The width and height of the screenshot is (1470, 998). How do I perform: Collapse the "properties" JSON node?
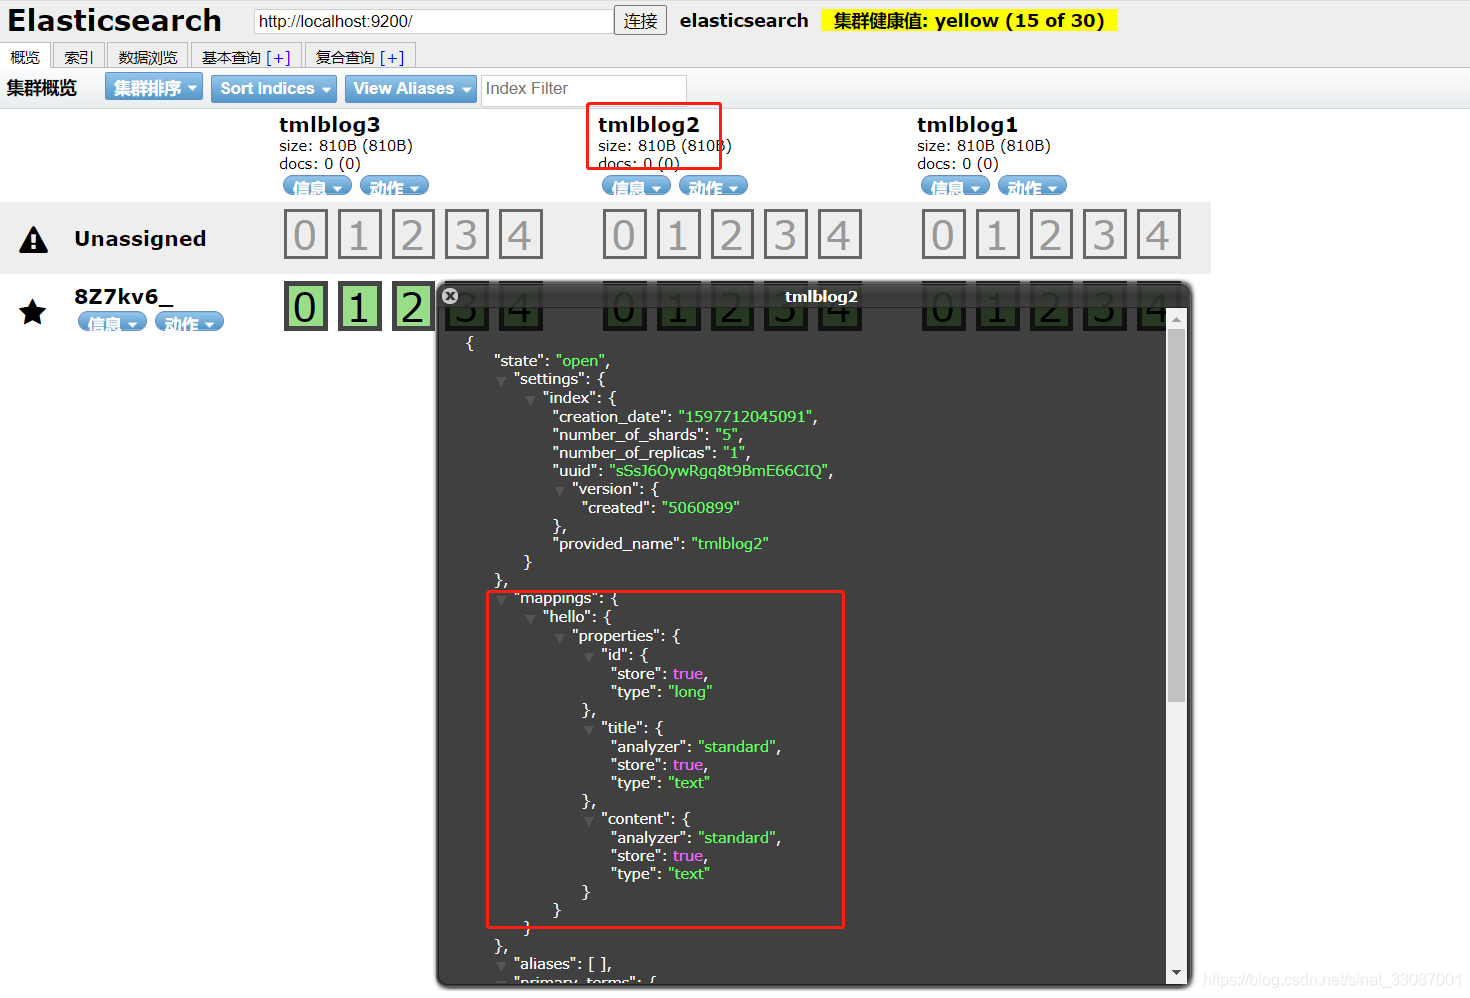[x=560, y=637]
